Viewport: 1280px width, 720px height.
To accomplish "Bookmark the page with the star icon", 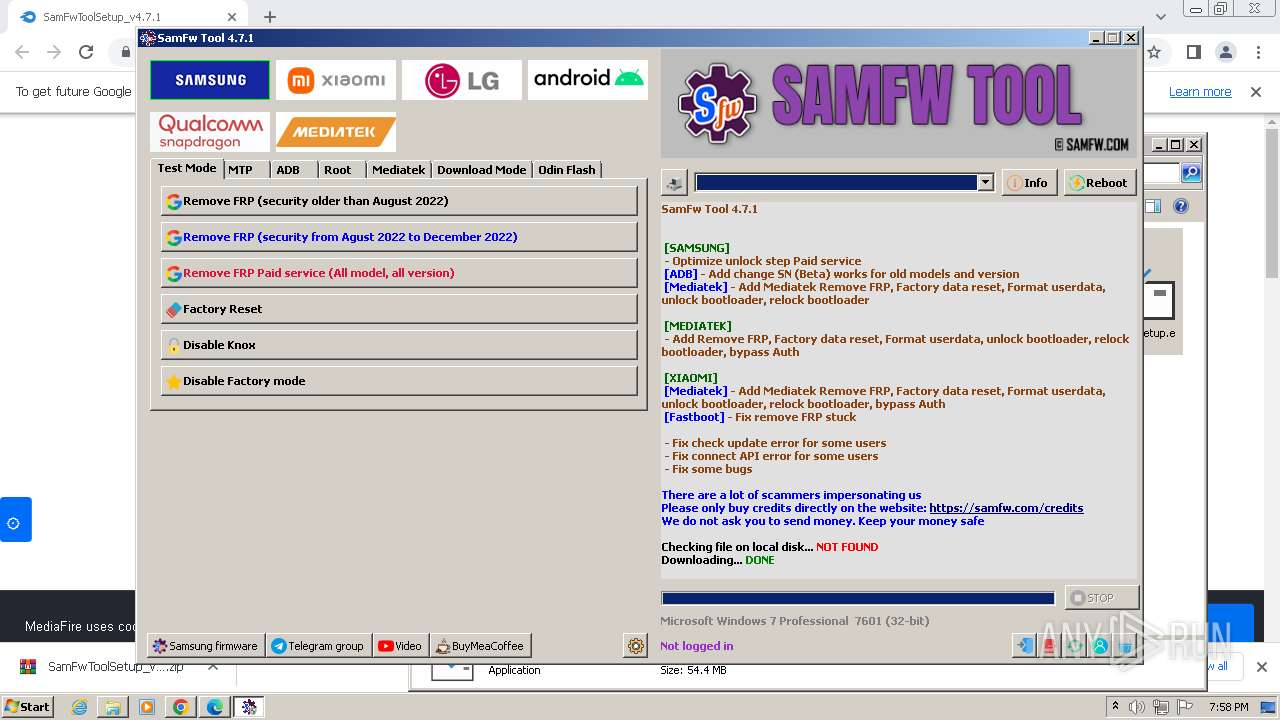I will coord(1154,52).
